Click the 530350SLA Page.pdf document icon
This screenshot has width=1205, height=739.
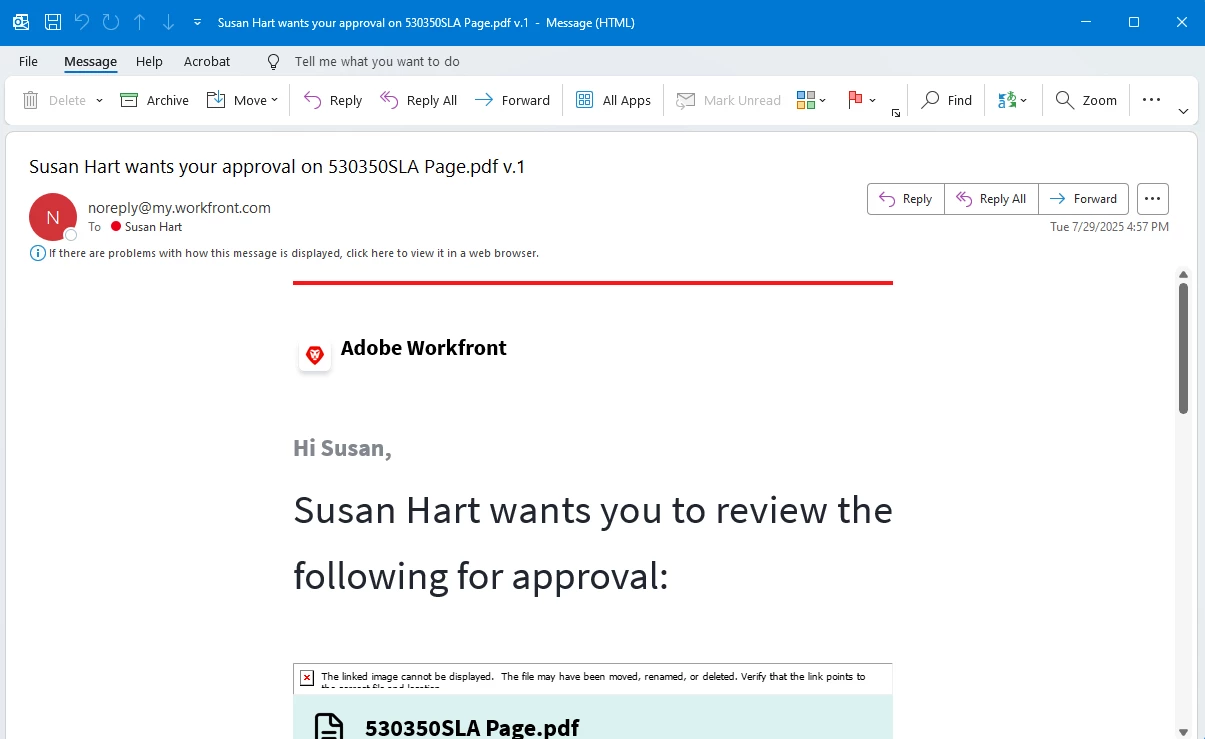tap(330, 726)
